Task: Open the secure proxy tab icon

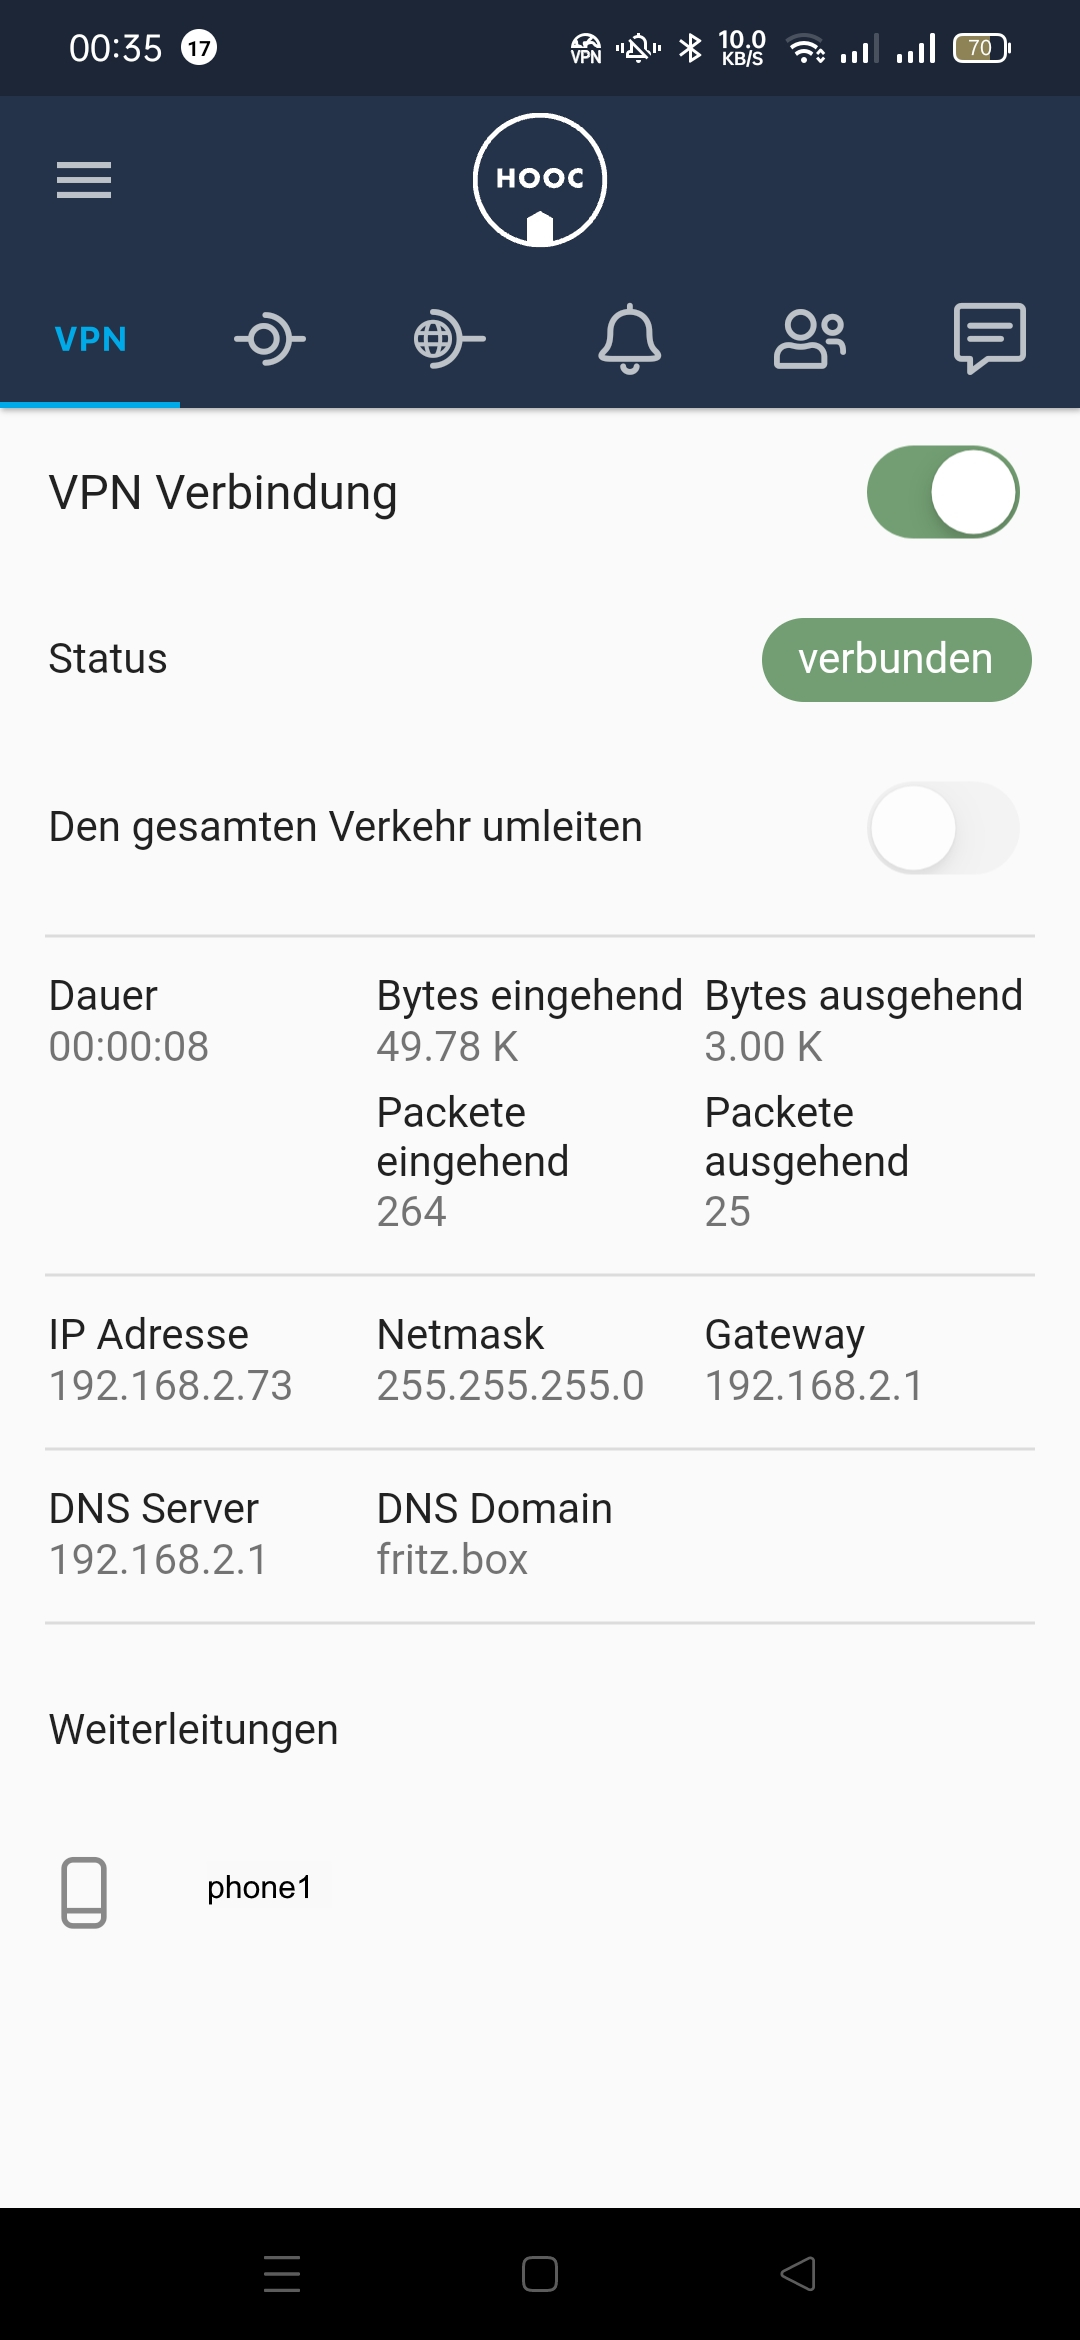Action: tap(270, 340)
